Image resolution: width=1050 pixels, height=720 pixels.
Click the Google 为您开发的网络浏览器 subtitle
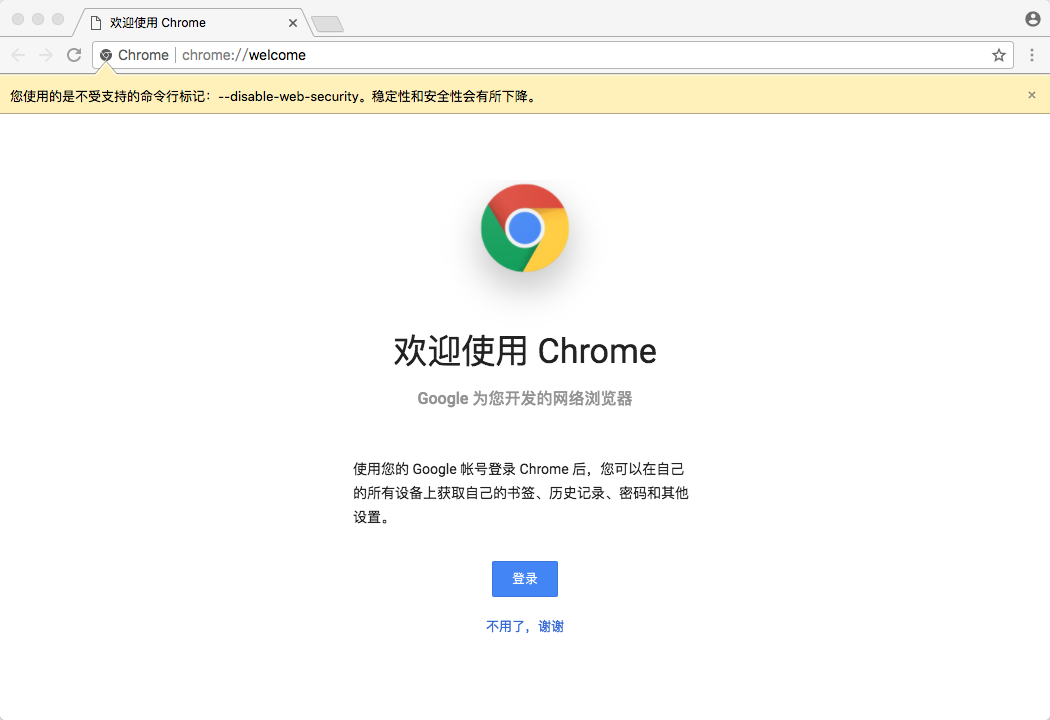pyautogui.click(x=524, y=399)
